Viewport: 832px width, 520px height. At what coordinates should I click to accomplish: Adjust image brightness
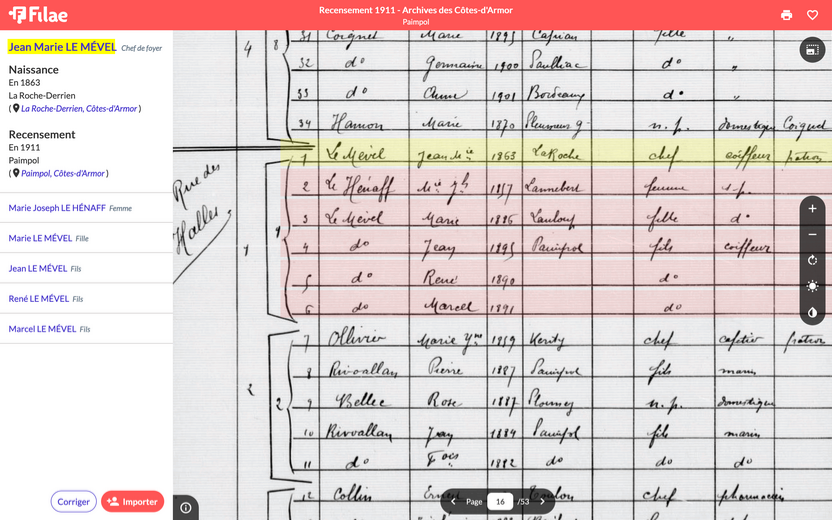pyautogui.click(x=812, y=287)
